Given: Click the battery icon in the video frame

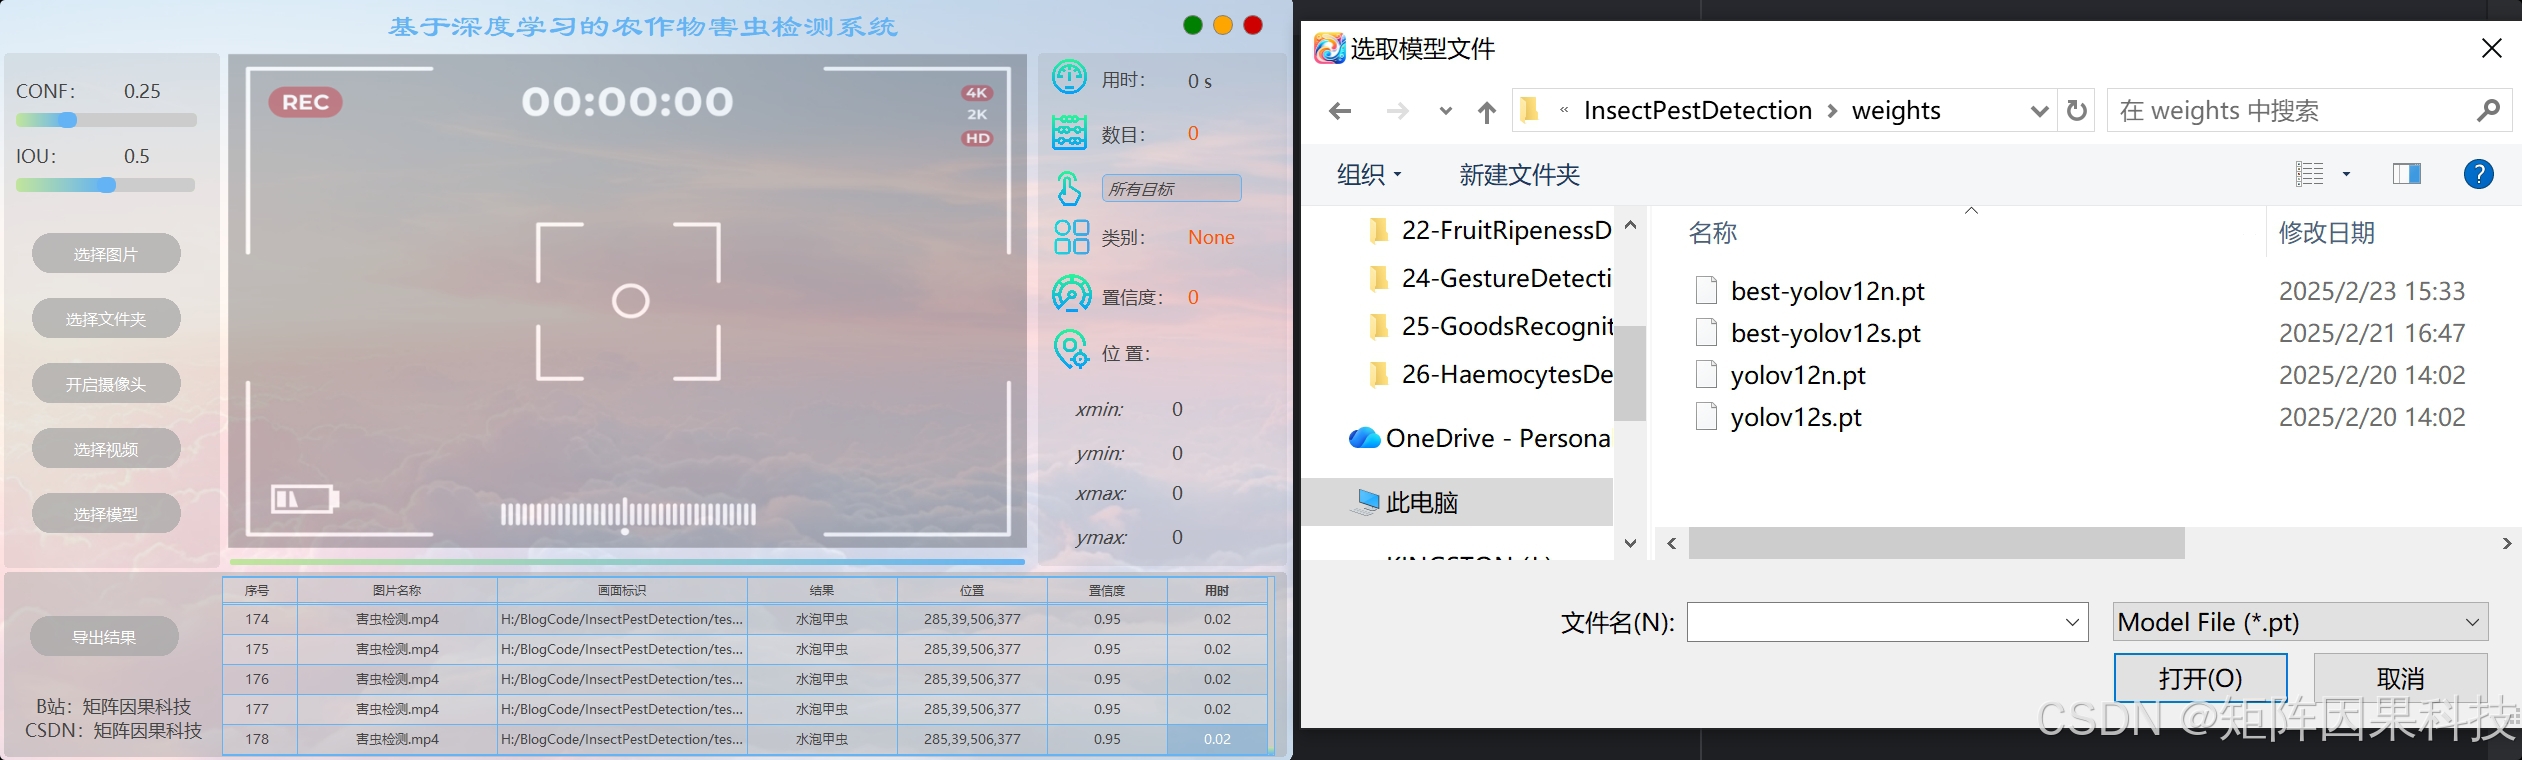Looking at the screenshot, I should [x=305, y=498].
